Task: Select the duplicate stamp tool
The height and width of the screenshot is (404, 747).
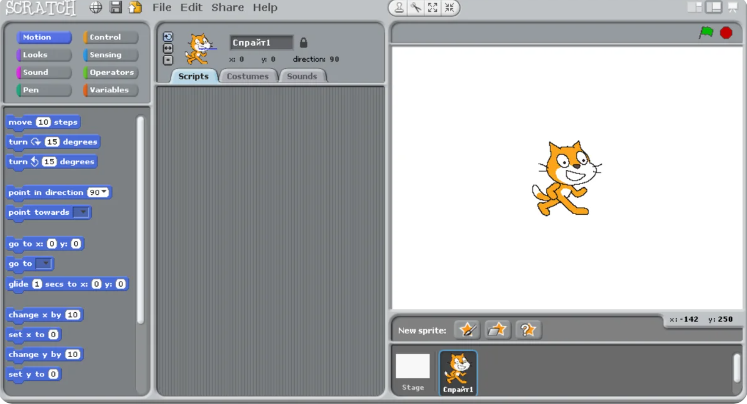Action: click(399, 8)
